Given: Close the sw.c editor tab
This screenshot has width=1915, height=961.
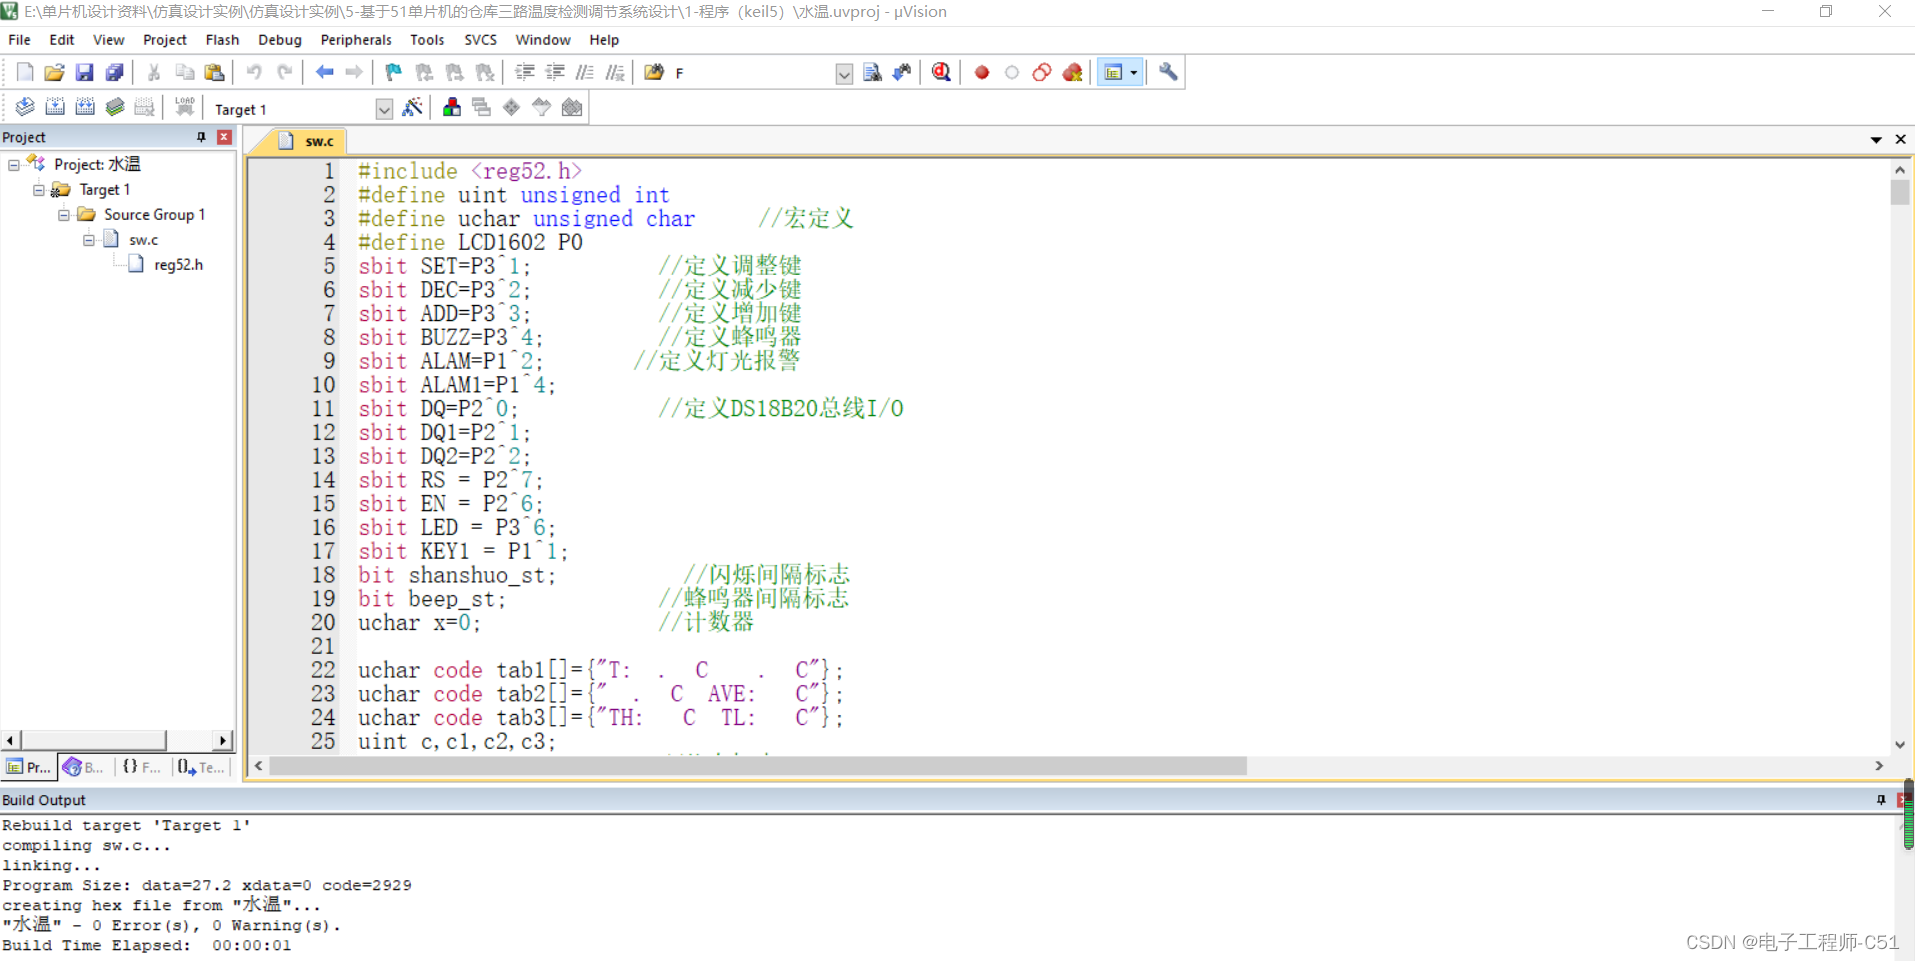Looking at the screenshot, I should coord(1900,139).
